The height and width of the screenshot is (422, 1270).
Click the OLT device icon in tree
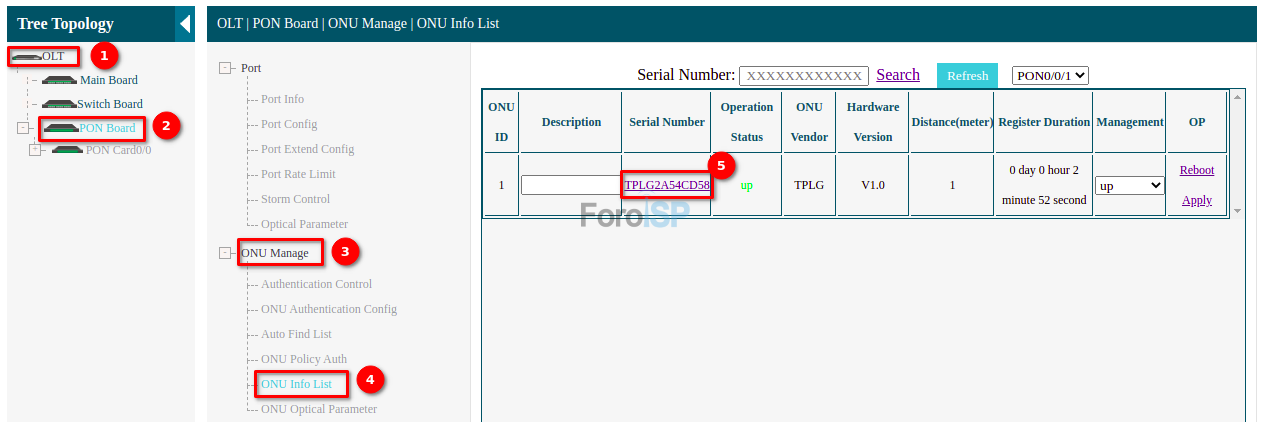coord(26,56)
